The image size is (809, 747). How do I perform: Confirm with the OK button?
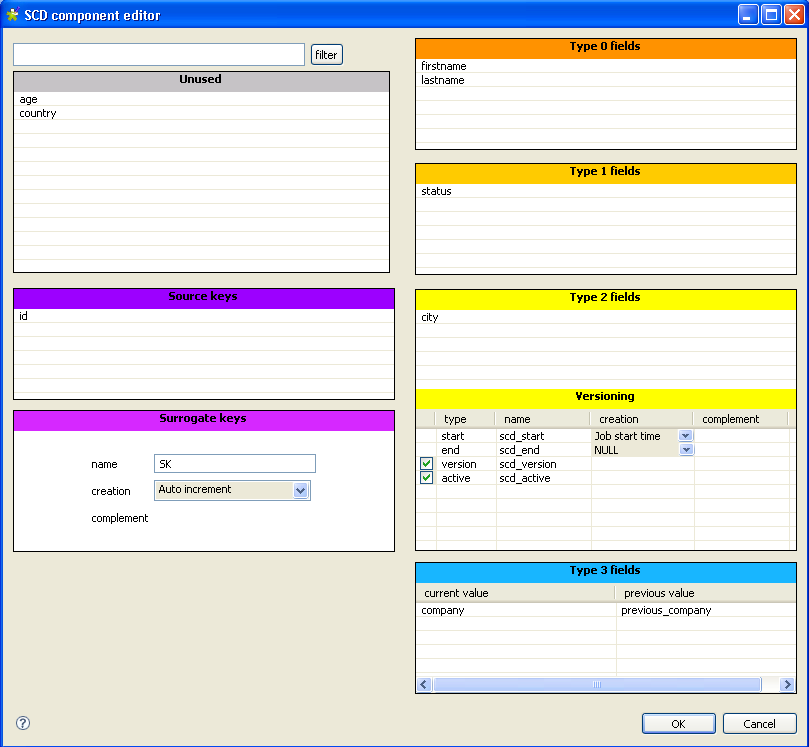(x=678, y=723)
